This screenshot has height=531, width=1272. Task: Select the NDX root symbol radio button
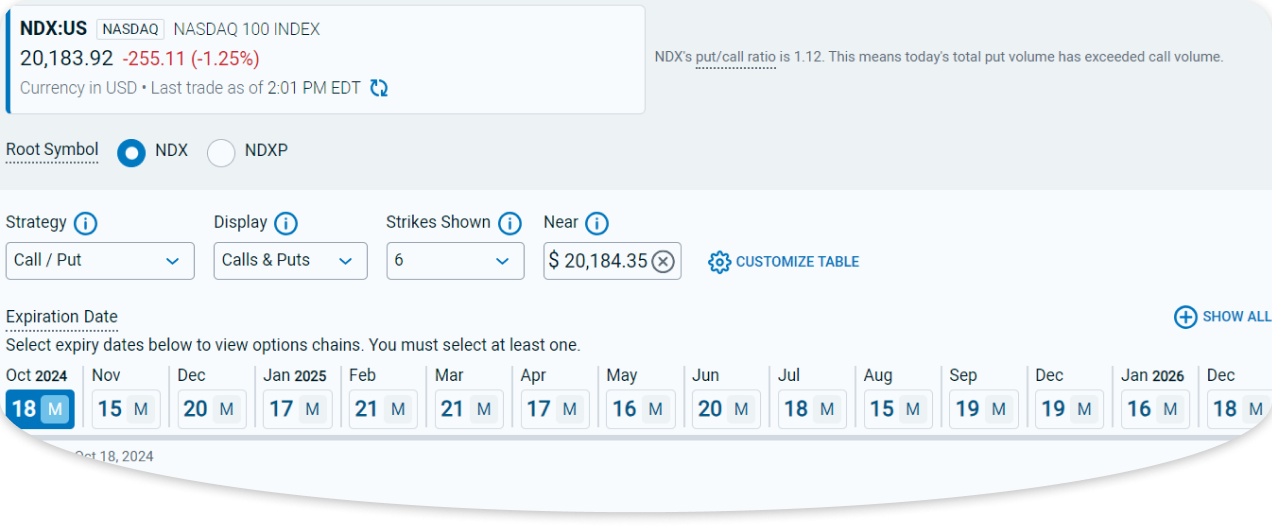pos(131,153)
